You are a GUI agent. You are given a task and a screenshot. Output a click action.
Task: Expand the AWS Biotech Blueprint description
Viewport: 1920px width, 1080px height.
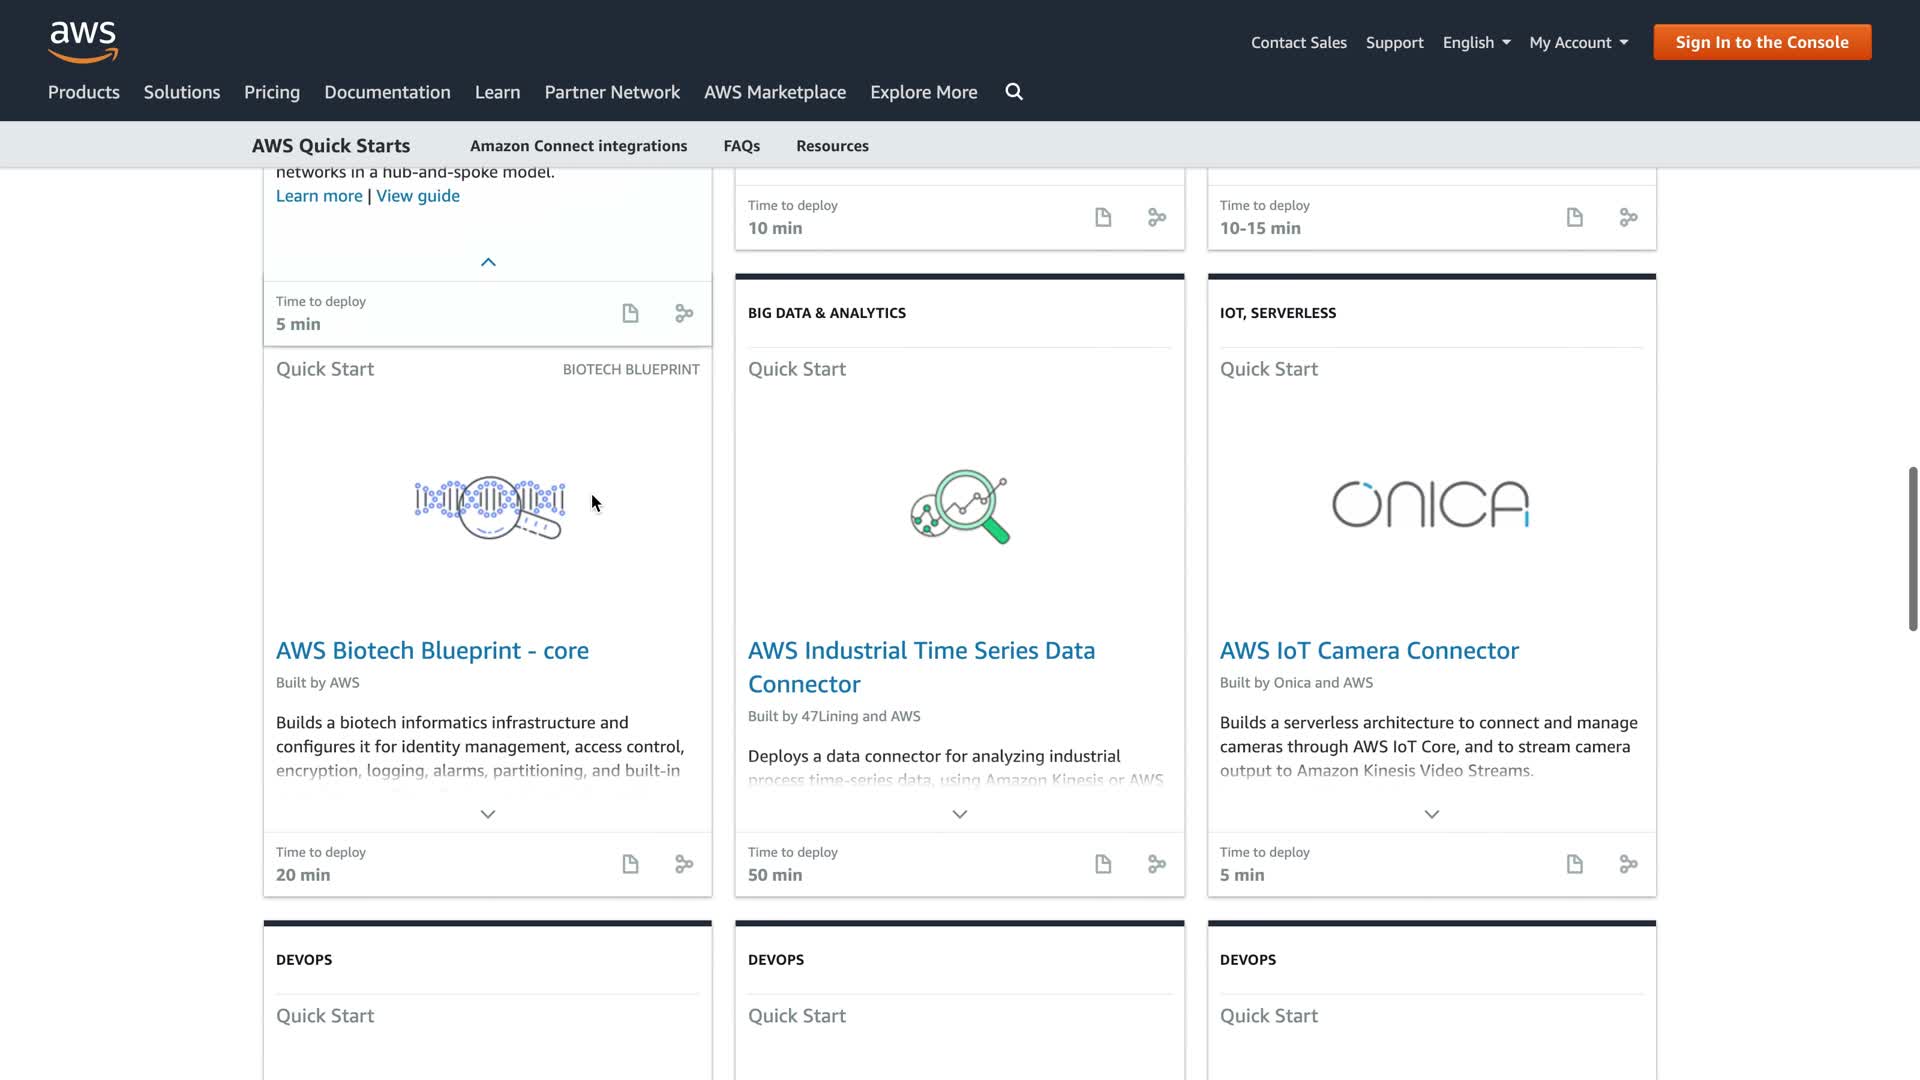[488, 814]
